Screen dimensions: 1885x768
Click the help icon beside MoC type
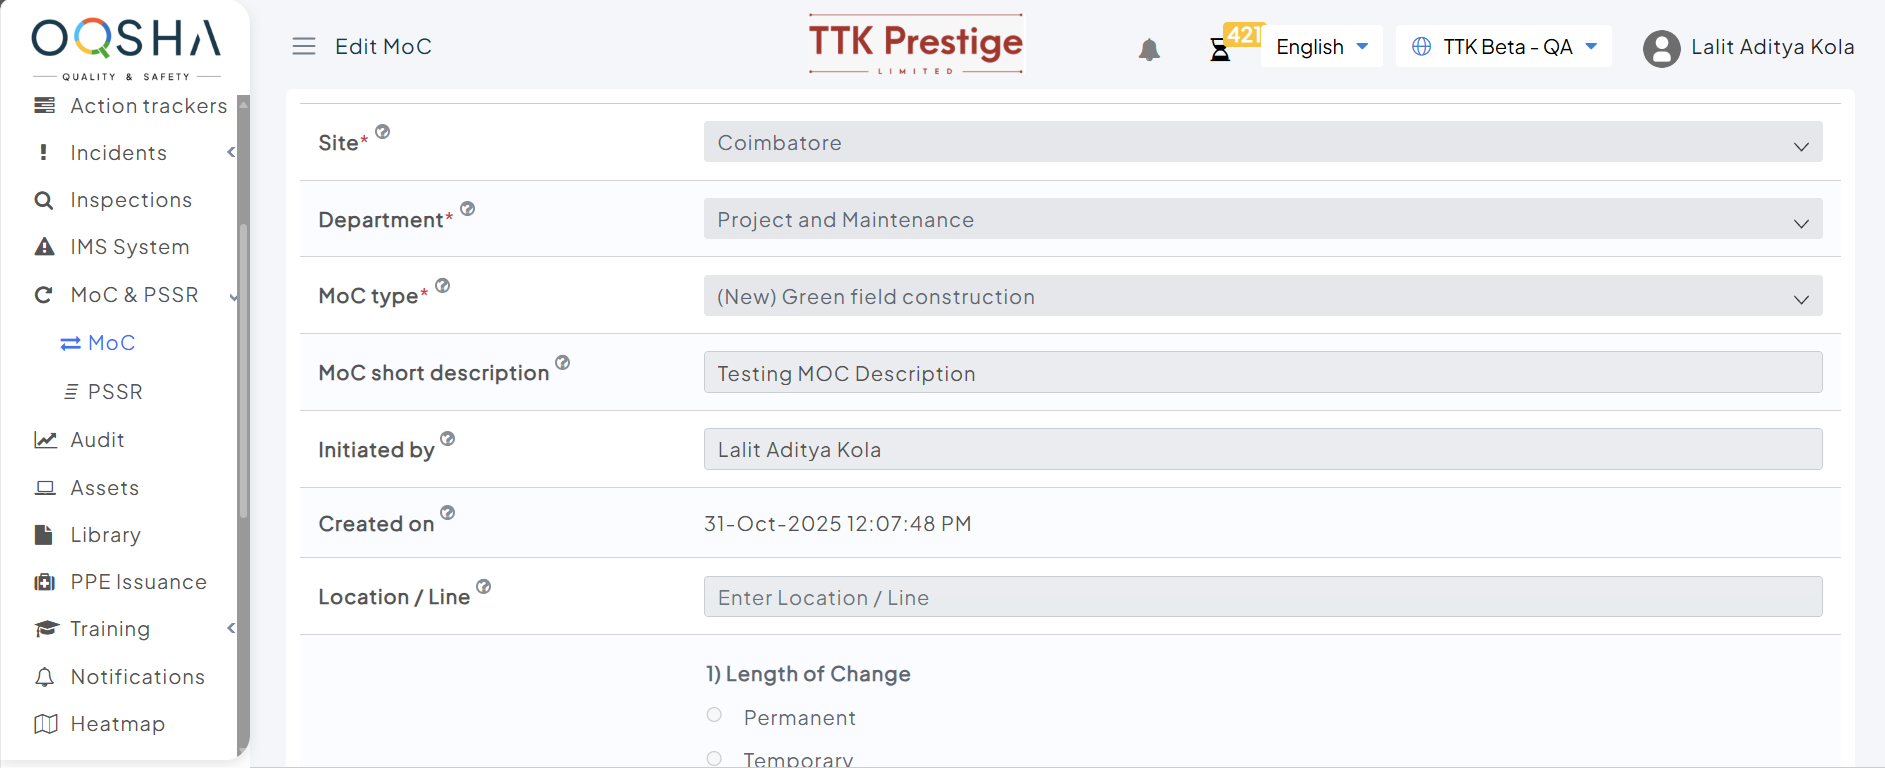point(443,286)
